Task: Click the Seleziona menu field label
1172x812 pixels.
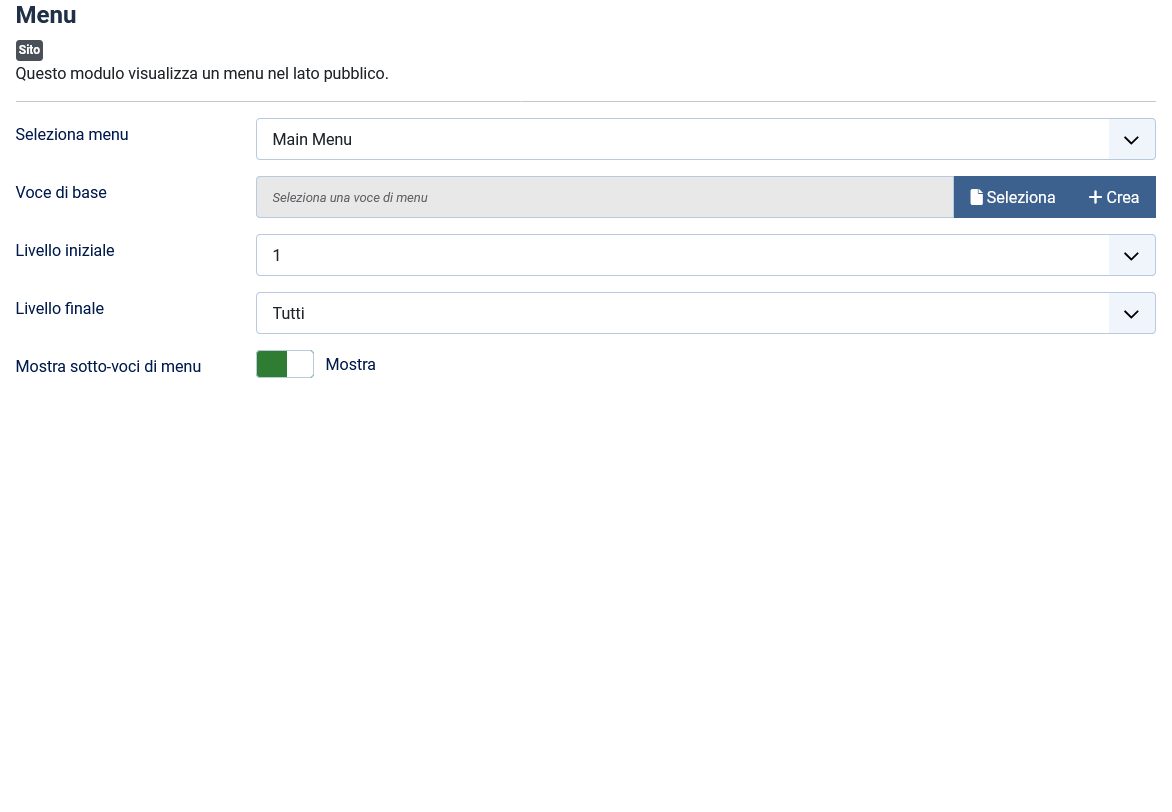Action: (x=72, y=134)
